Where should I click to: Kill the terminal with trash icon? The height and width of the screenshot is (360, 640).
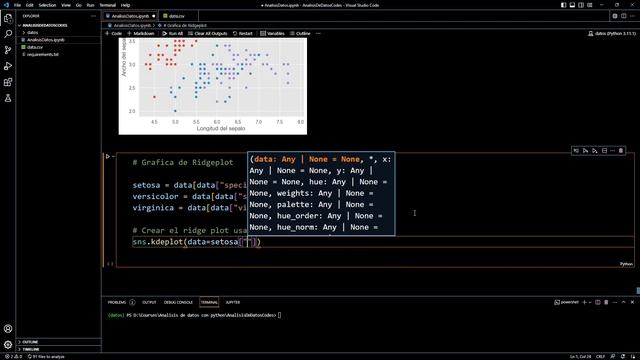coord(606,302)
